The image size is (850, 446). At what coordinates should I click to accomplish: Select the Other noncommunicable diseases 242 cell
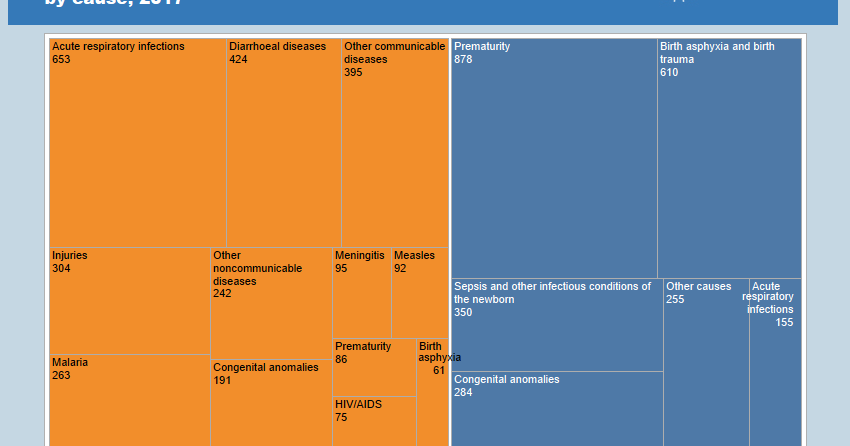[x=271, y=303]
